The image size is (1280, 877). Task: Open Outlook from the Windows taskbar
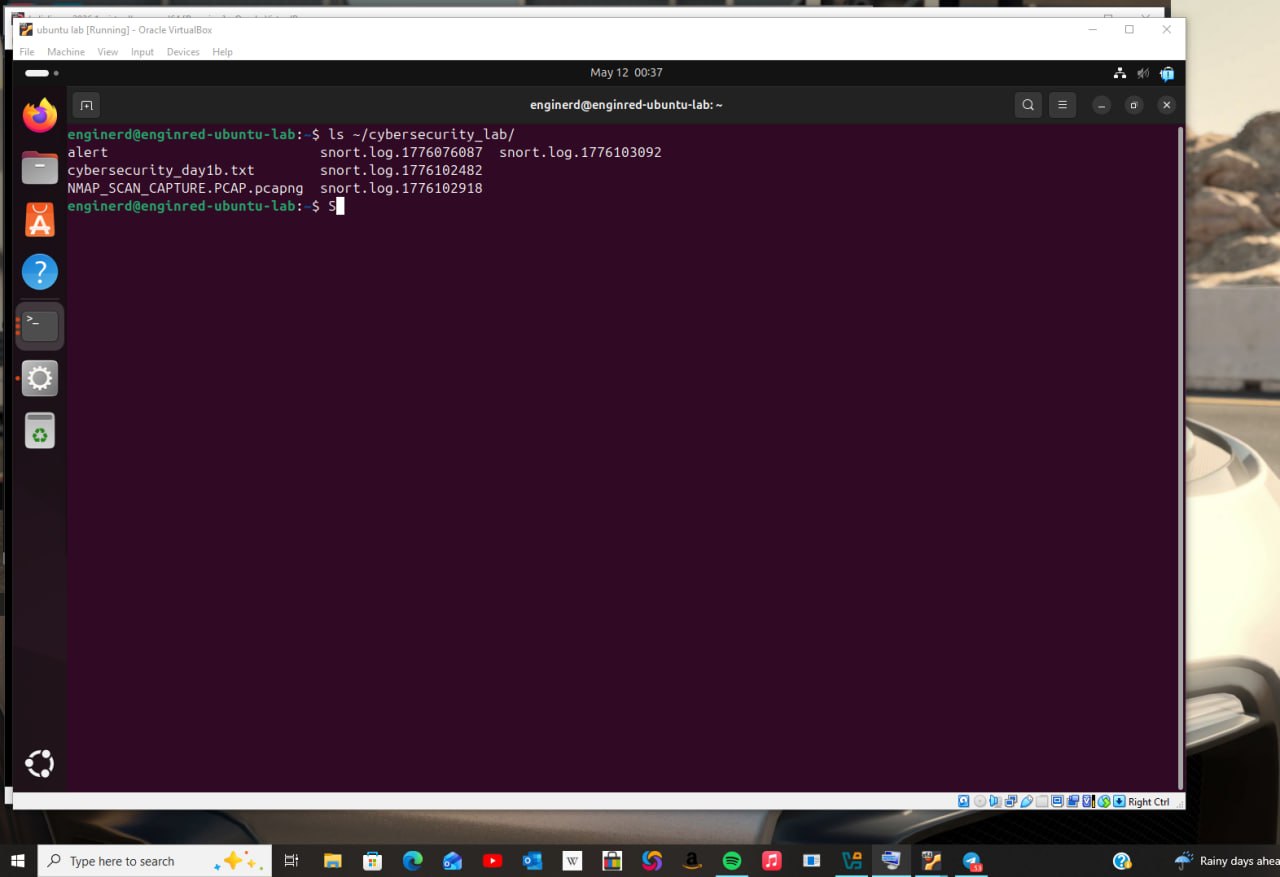pyautogui.click(x=532, y=860)
